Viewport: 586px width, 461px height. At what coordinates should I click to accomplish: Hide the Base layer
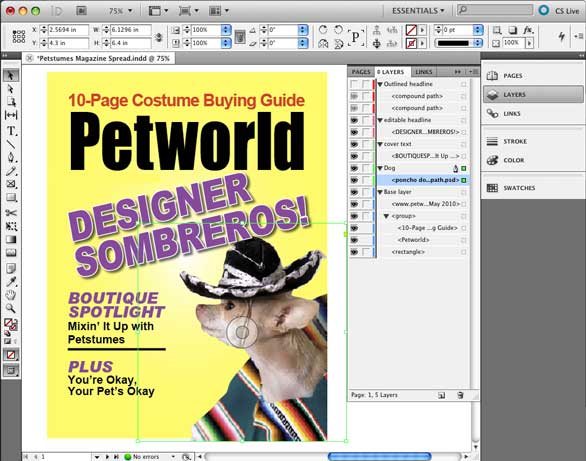354,192
